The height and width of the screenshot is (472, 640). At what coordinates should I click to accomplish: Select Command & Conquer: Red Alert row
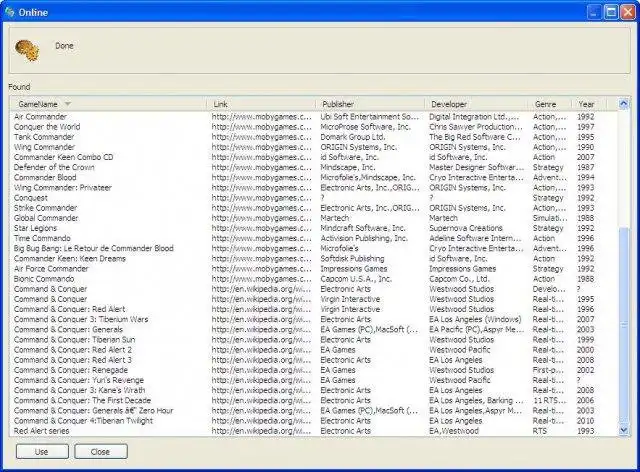click(x=313, y=309)
